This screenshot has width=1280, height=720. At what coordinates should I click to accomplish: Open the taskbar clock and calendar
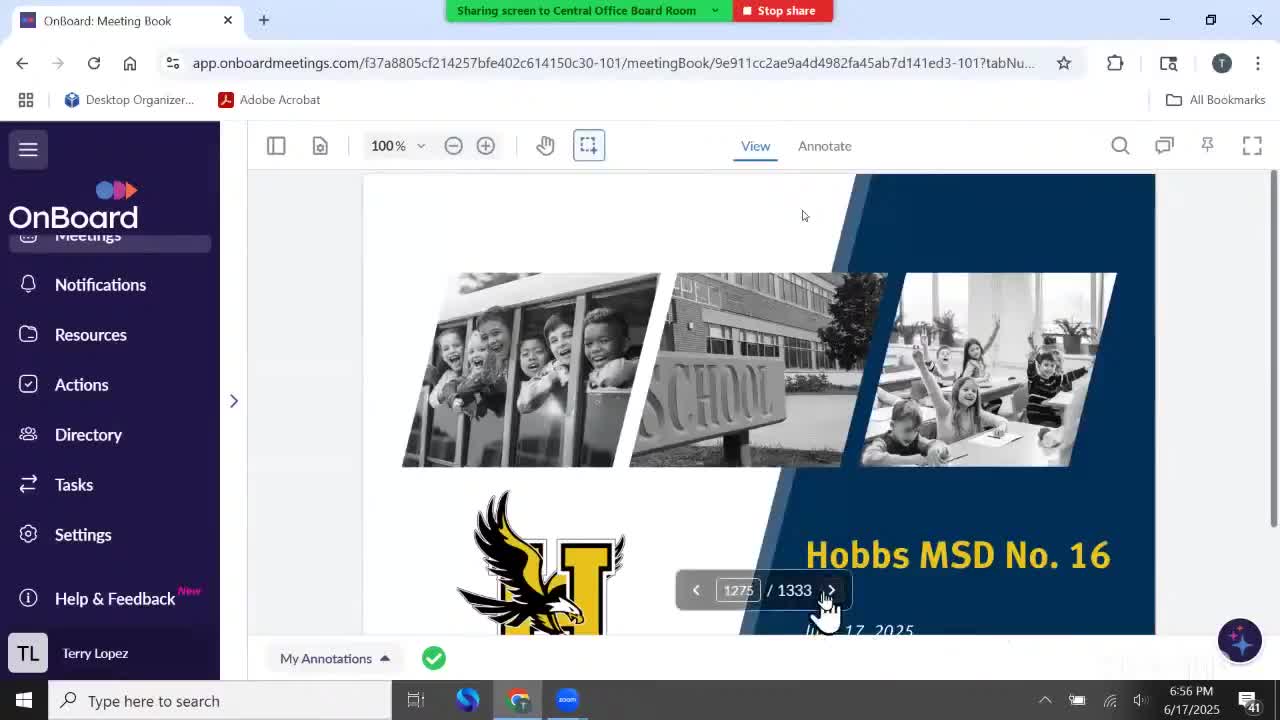tap(1191, 700)
